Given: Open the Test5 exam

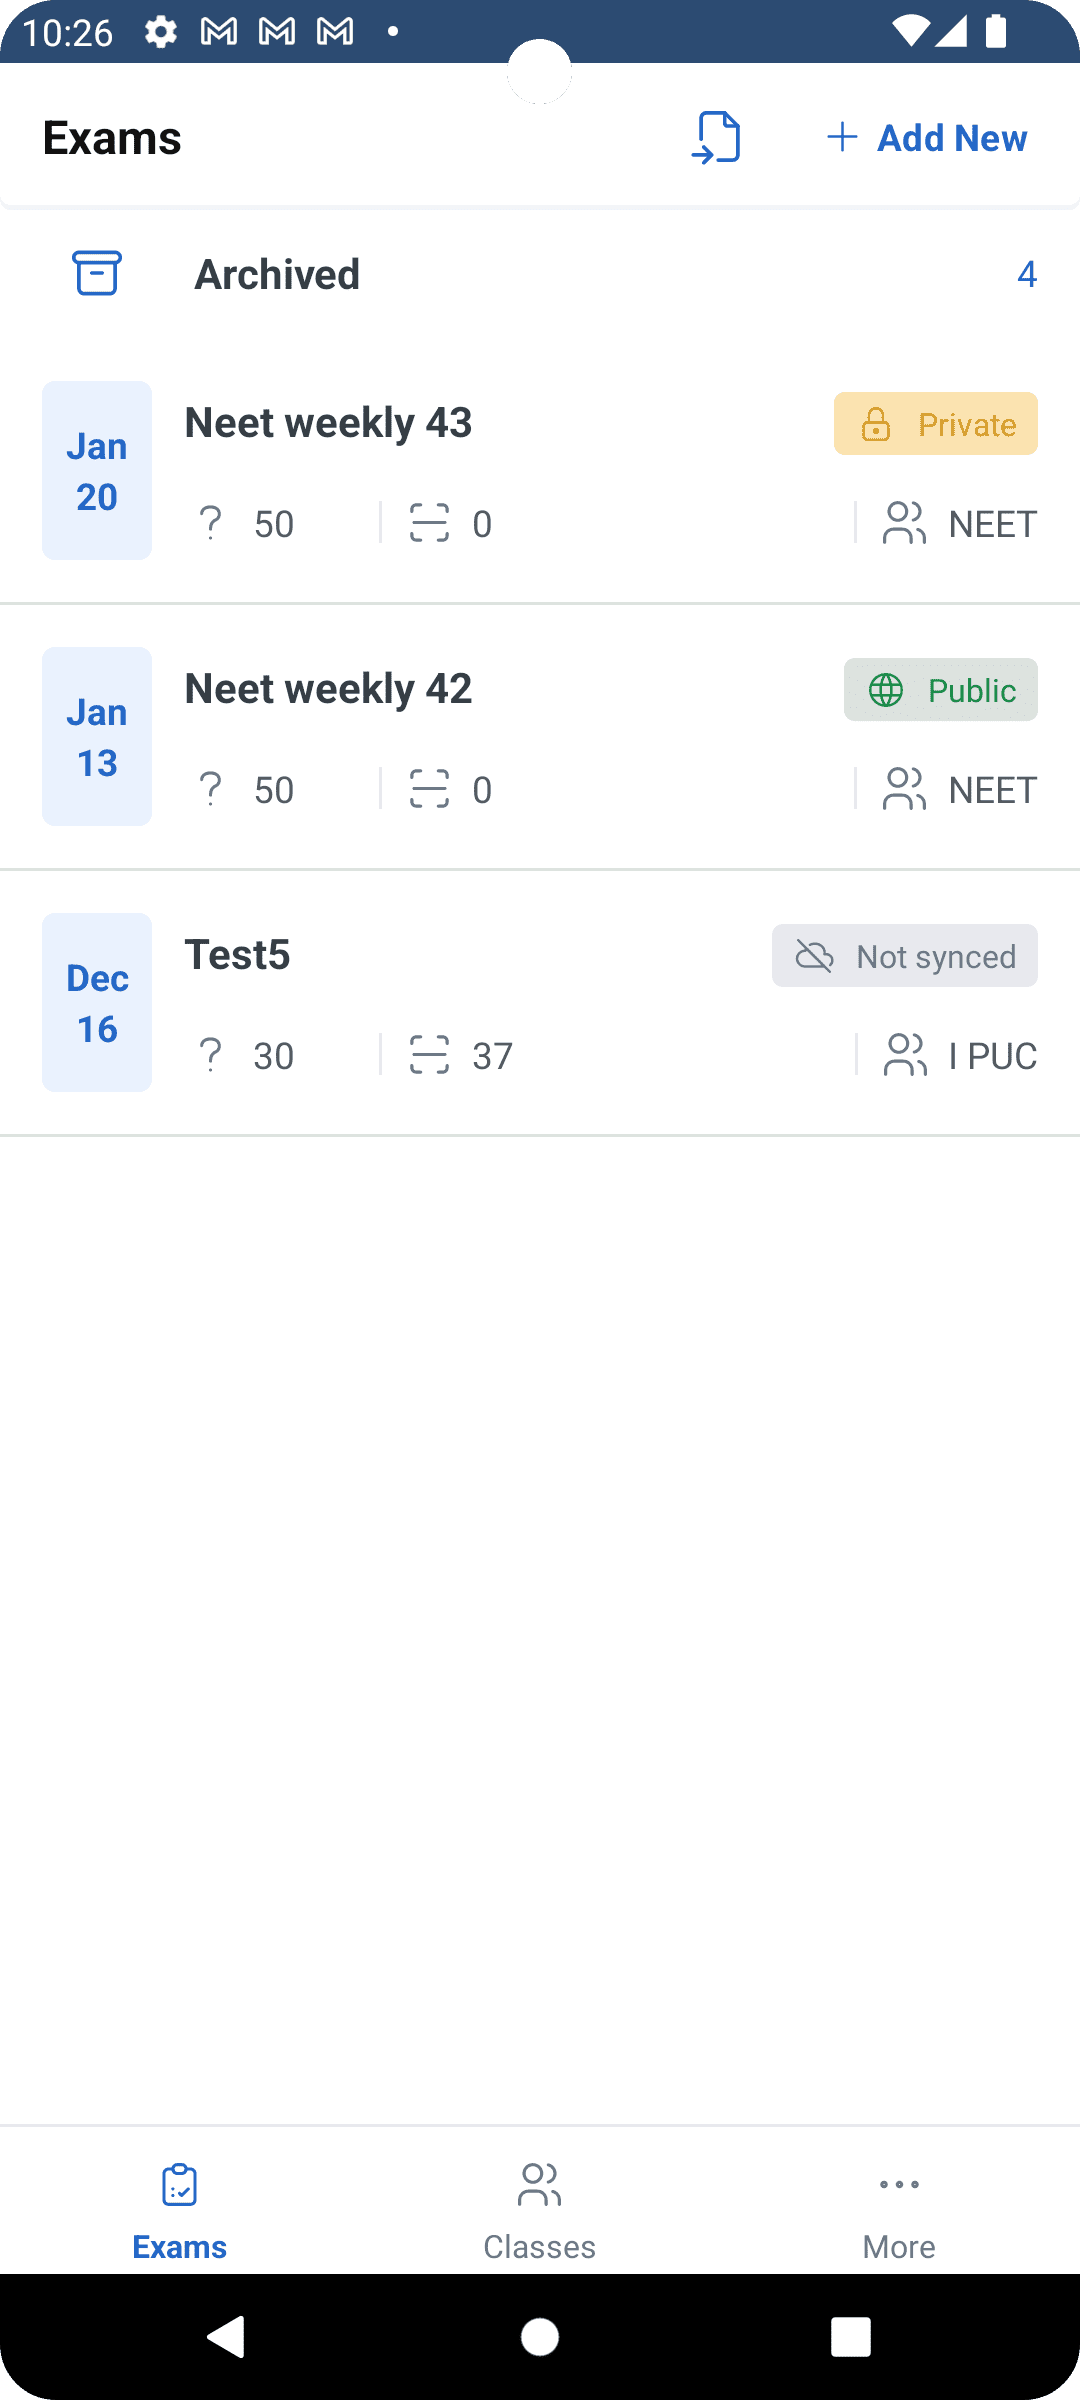Looking at the screenshot, I should pos(238,955).
